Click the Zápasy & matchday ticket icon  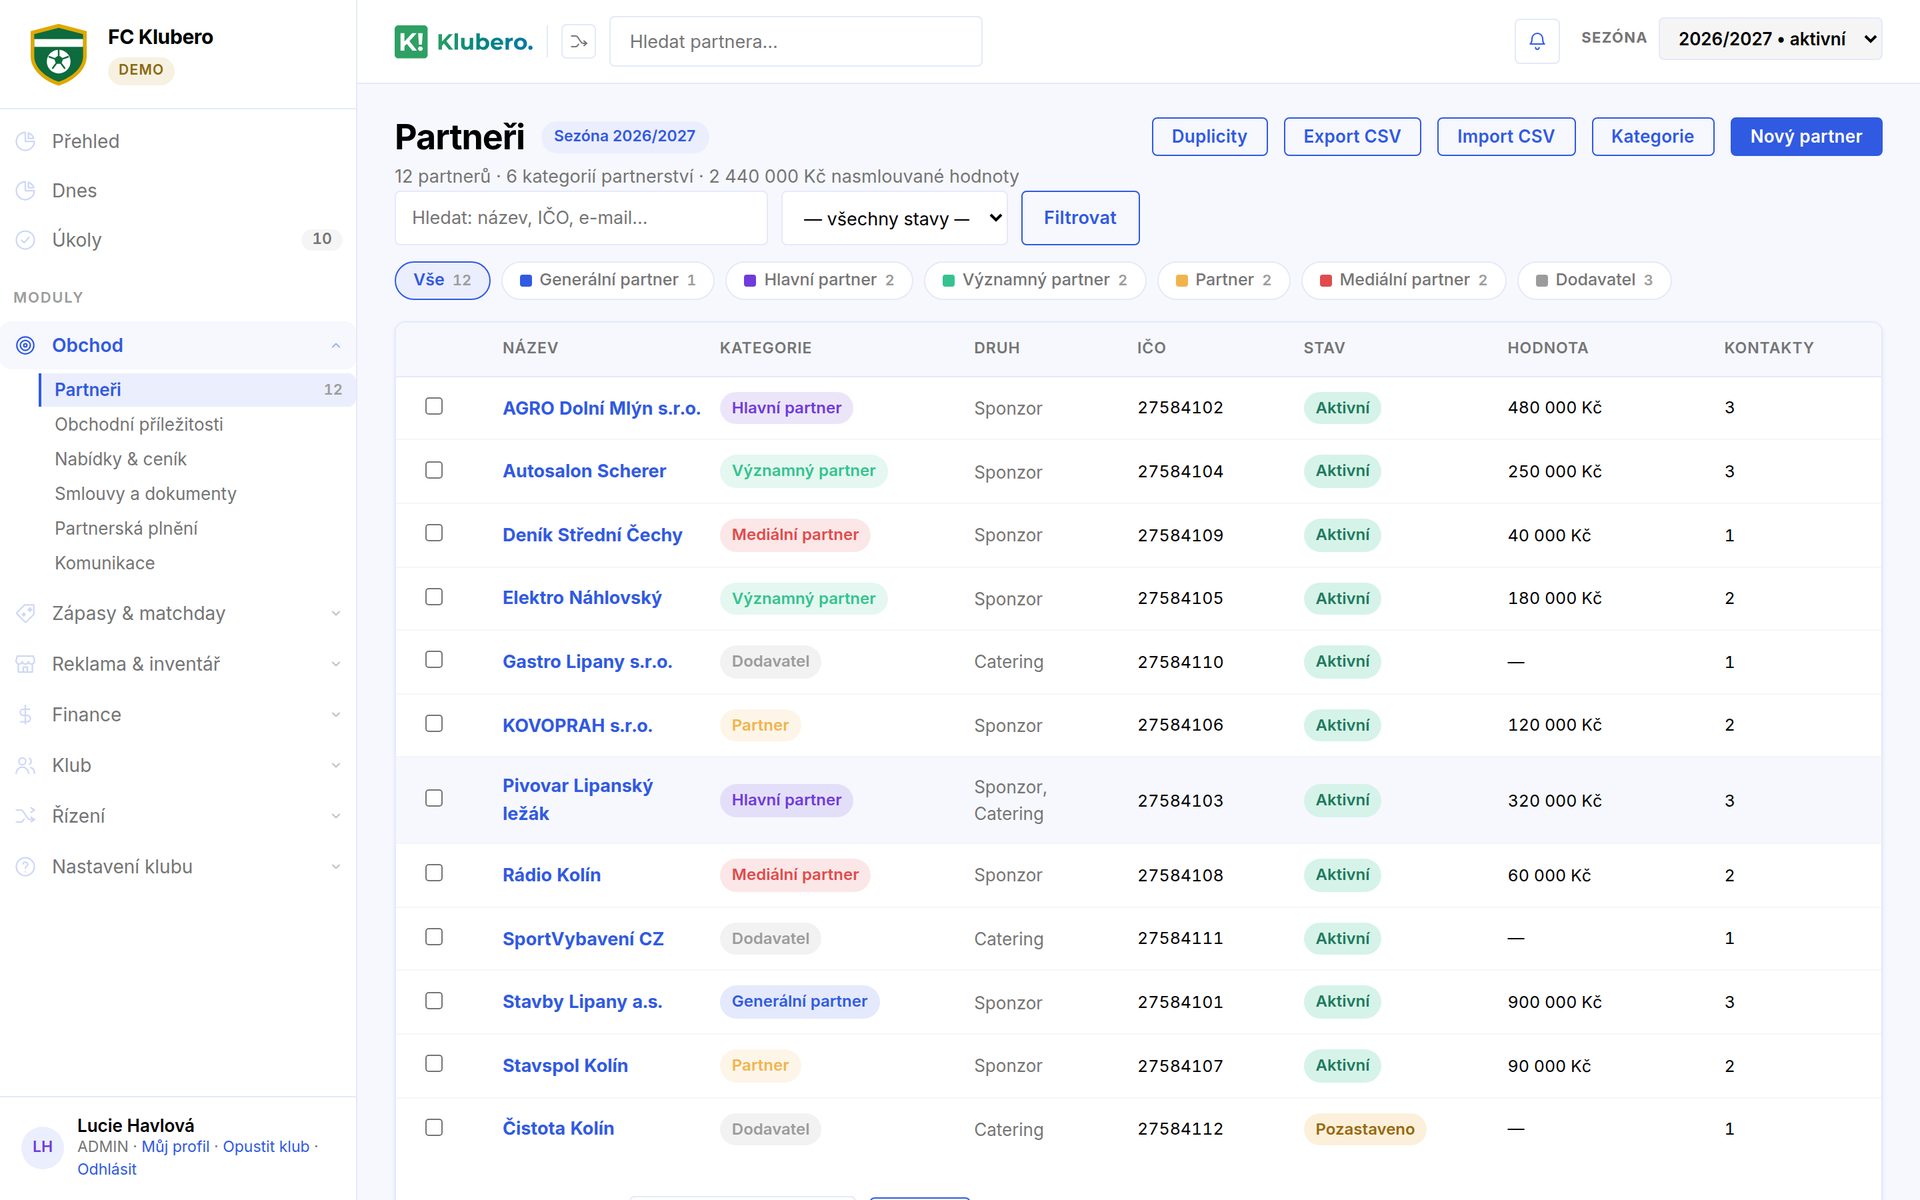26,613
